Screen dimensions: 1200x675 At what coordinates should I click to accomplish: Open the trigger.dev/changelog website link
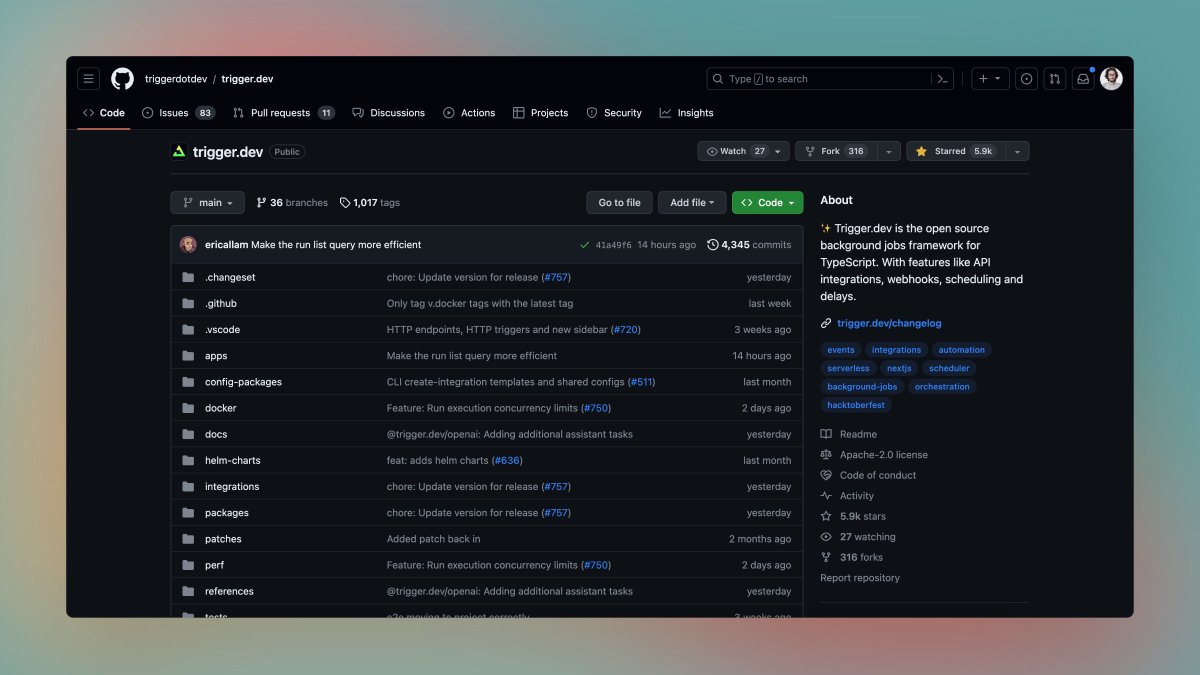(889, 323)
